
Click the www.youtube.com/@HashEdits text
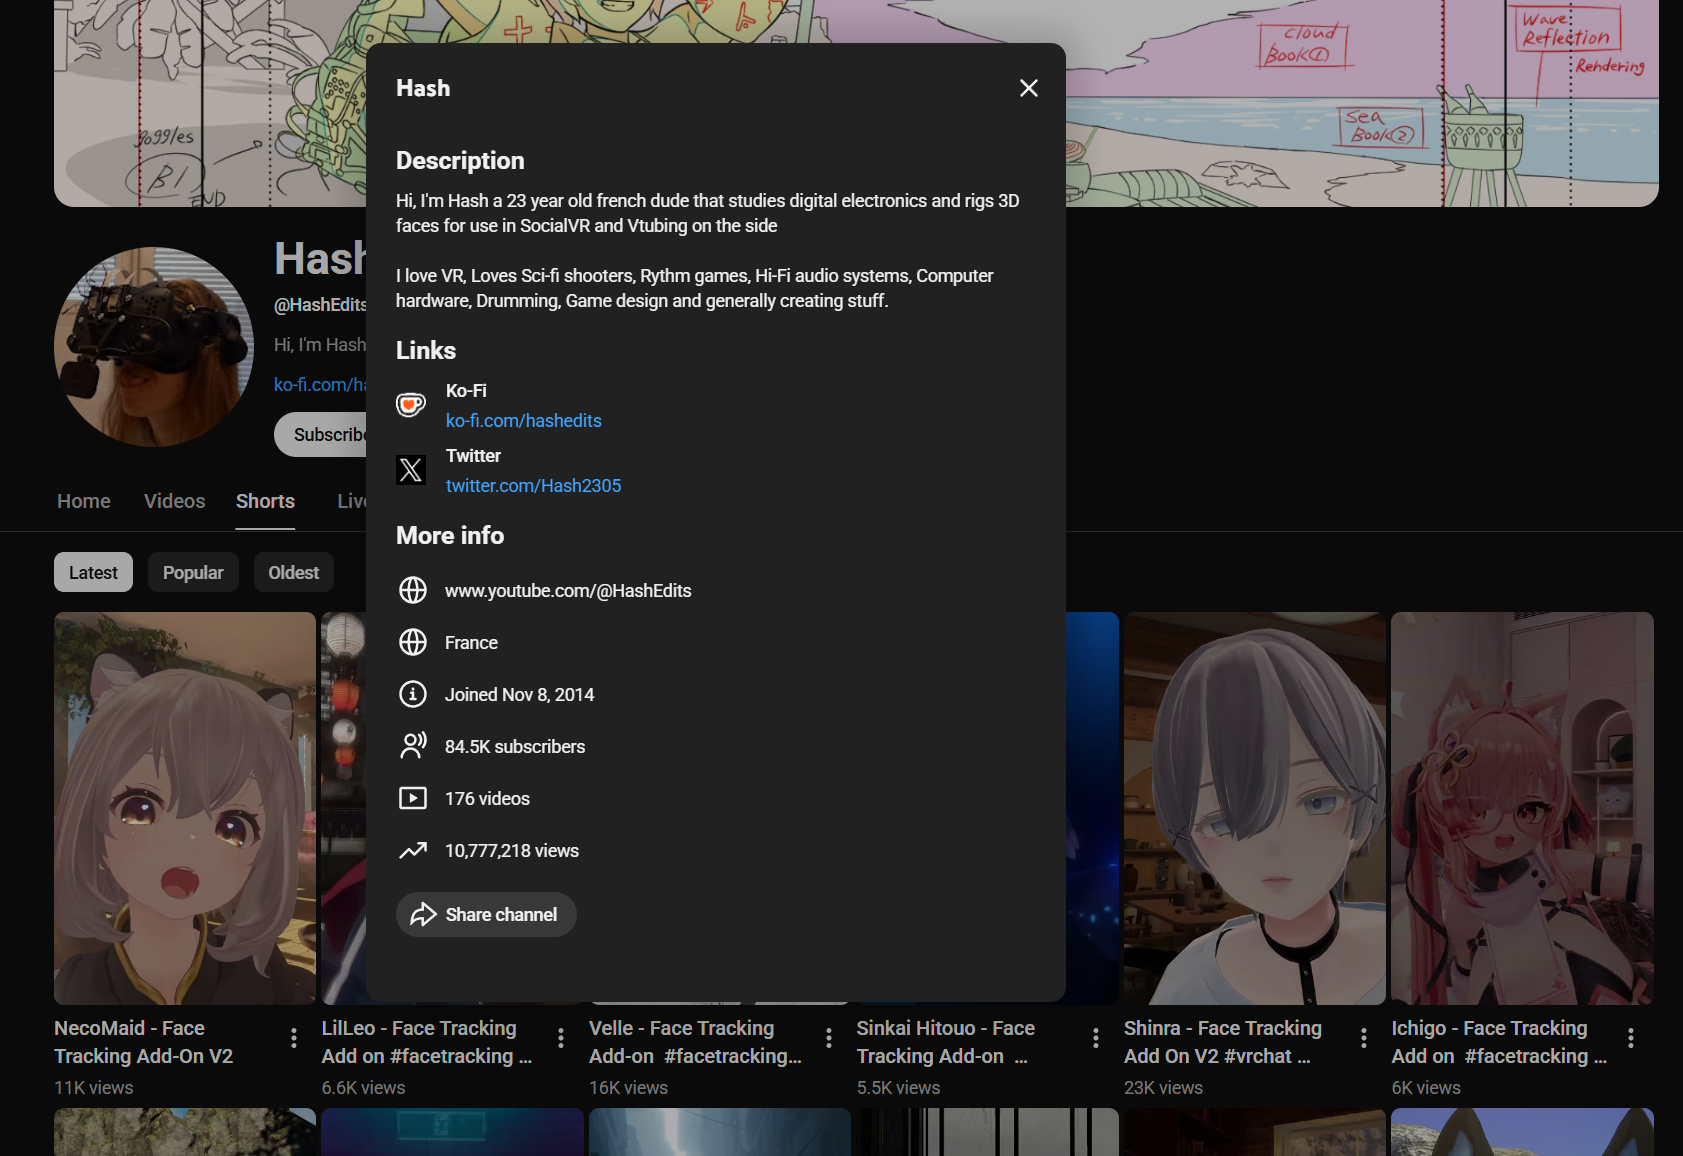[x=568, y=591]
